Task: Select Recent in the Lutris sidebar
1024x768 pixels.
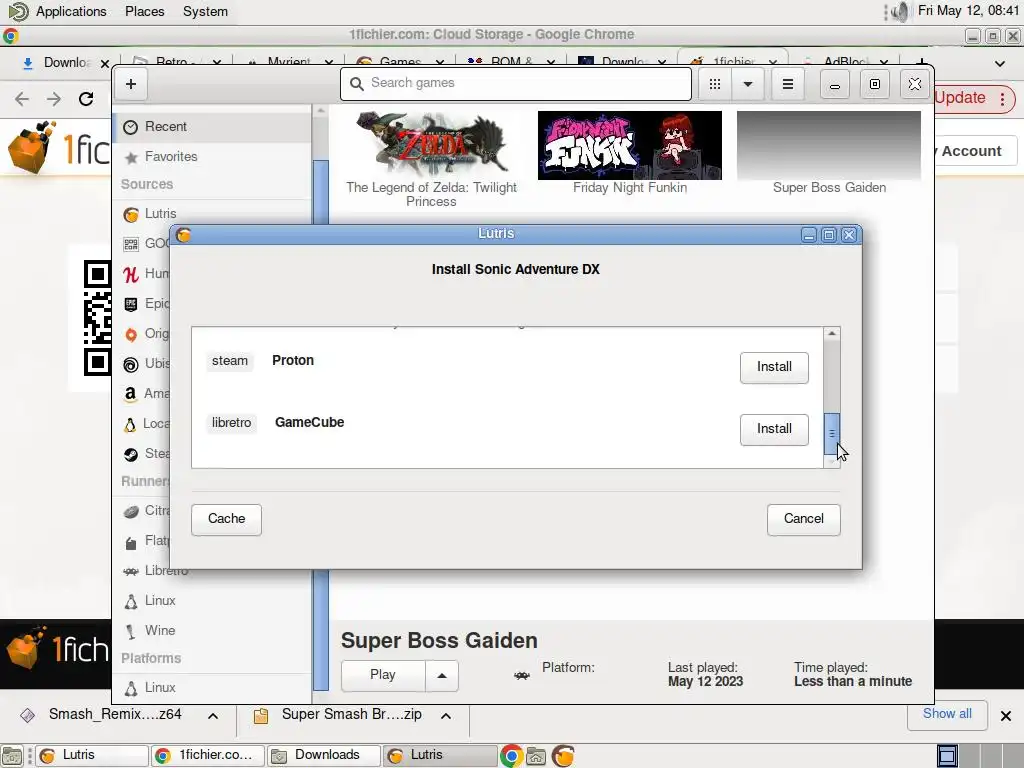Action: coord(212,127)
